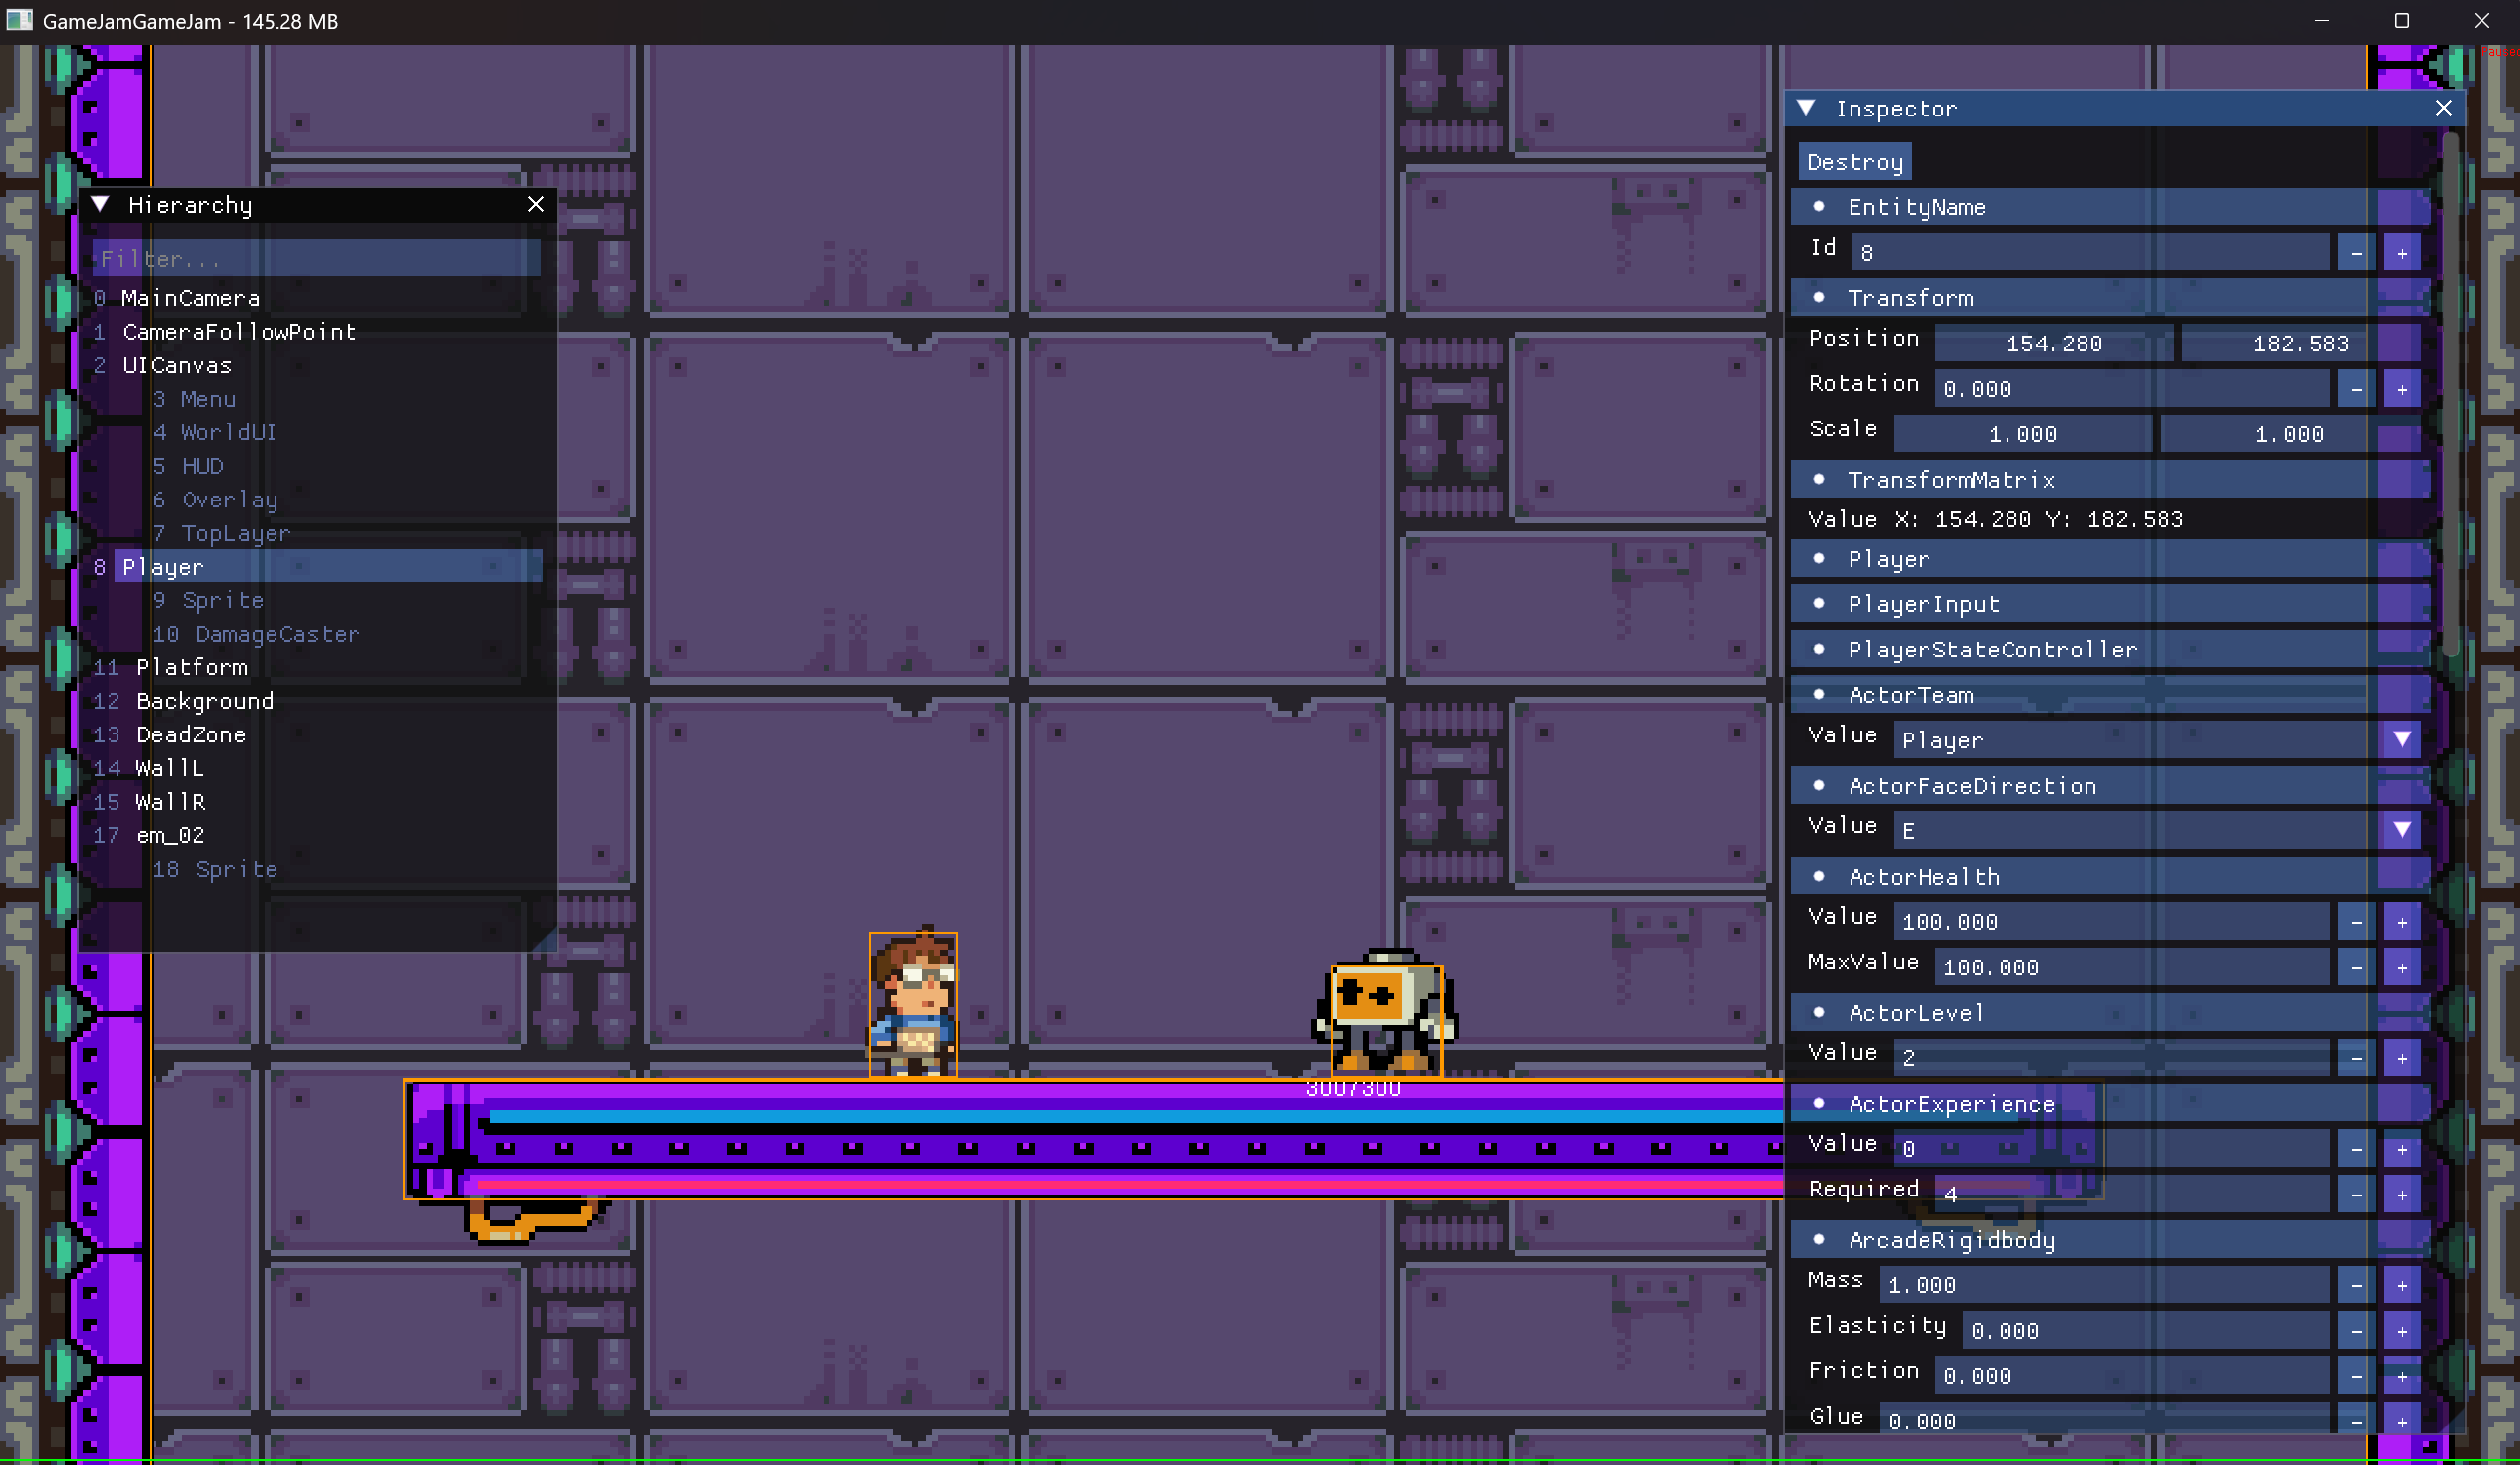Select the em_02 entity in Hierarchy
The height and width of the screenshot is (1465, 2520).
point(170,835)
